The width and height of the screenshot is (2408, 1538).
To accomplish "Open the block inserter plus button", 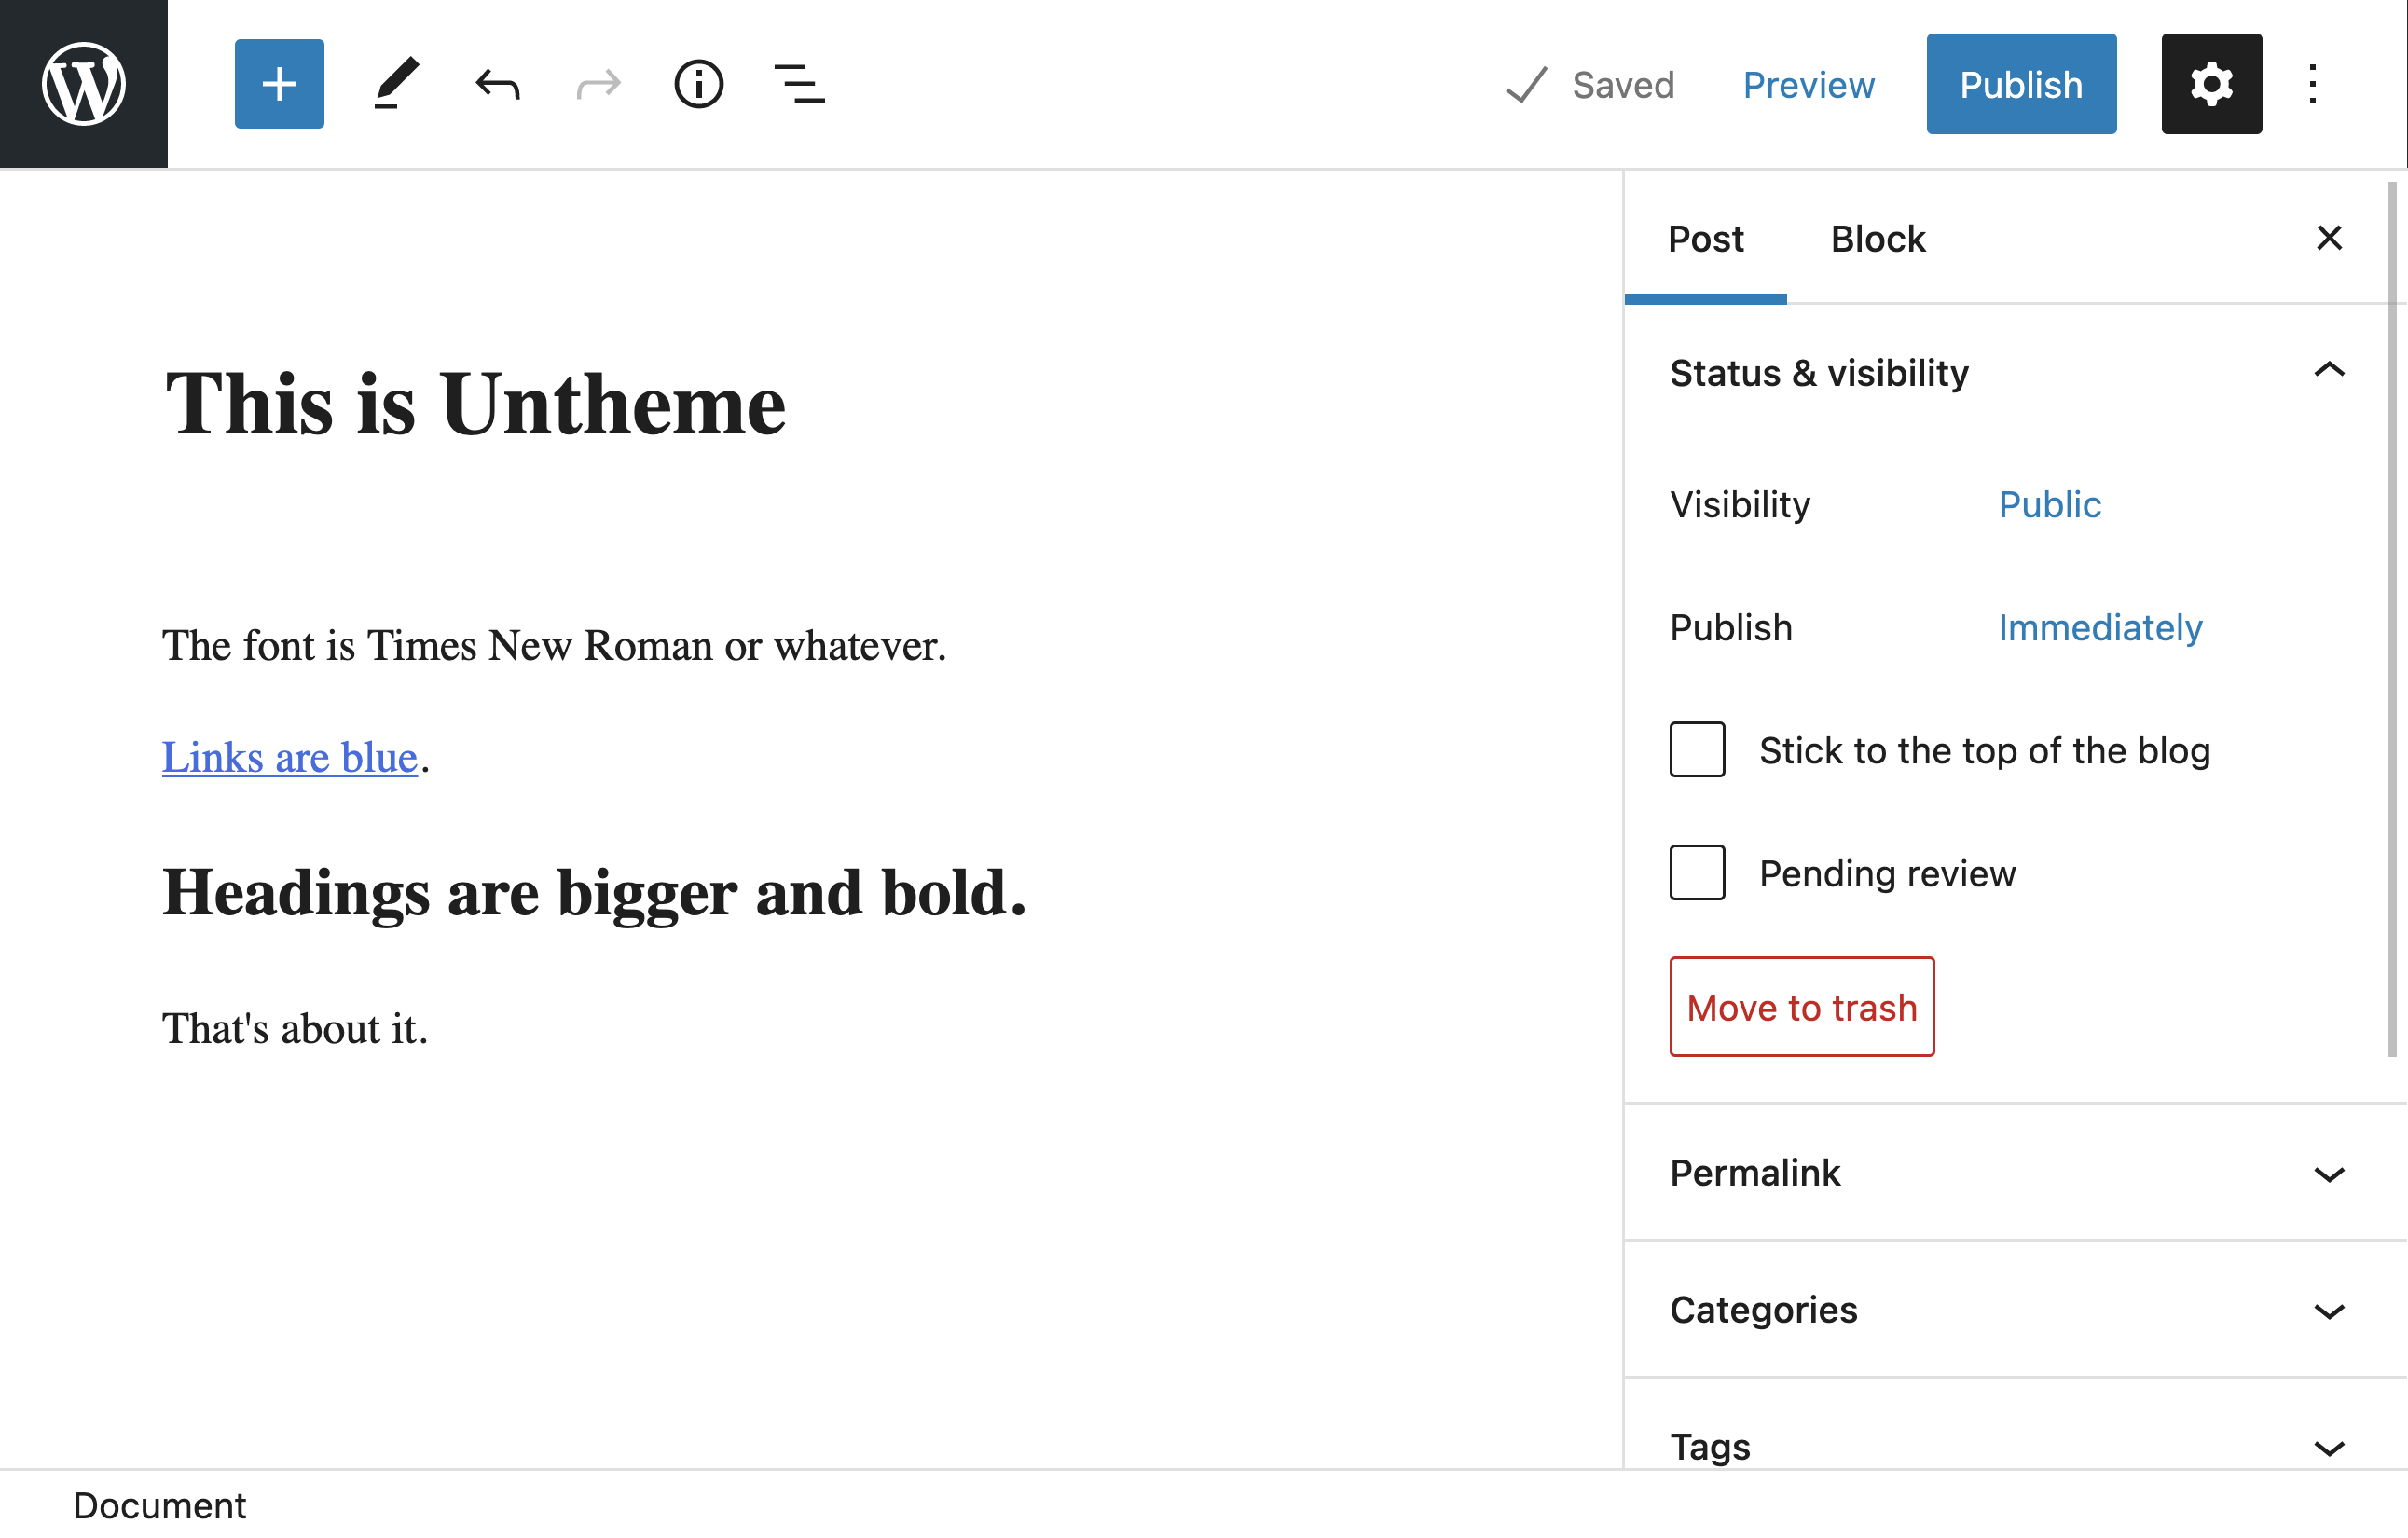I will pyautogui.click(x=279, y=84).
